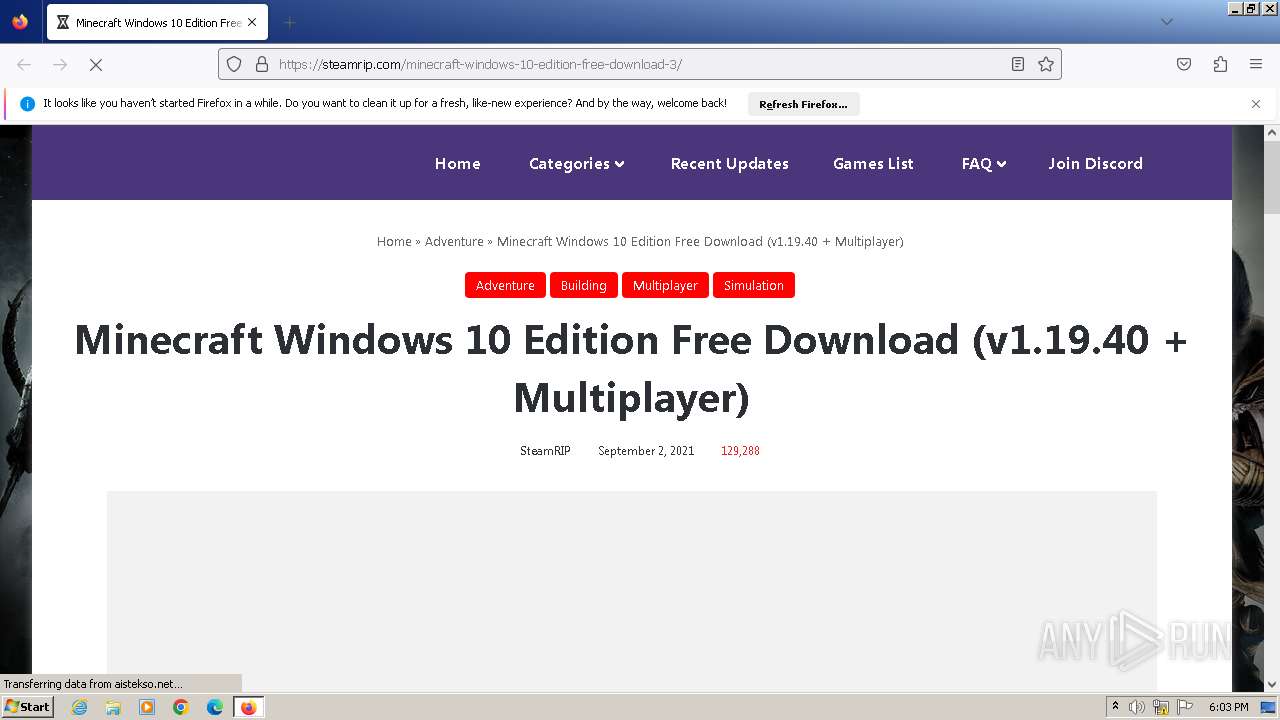Open a new tab with plus button
Viewport: 1280px width, 720px height.
(x=289, y=22)
